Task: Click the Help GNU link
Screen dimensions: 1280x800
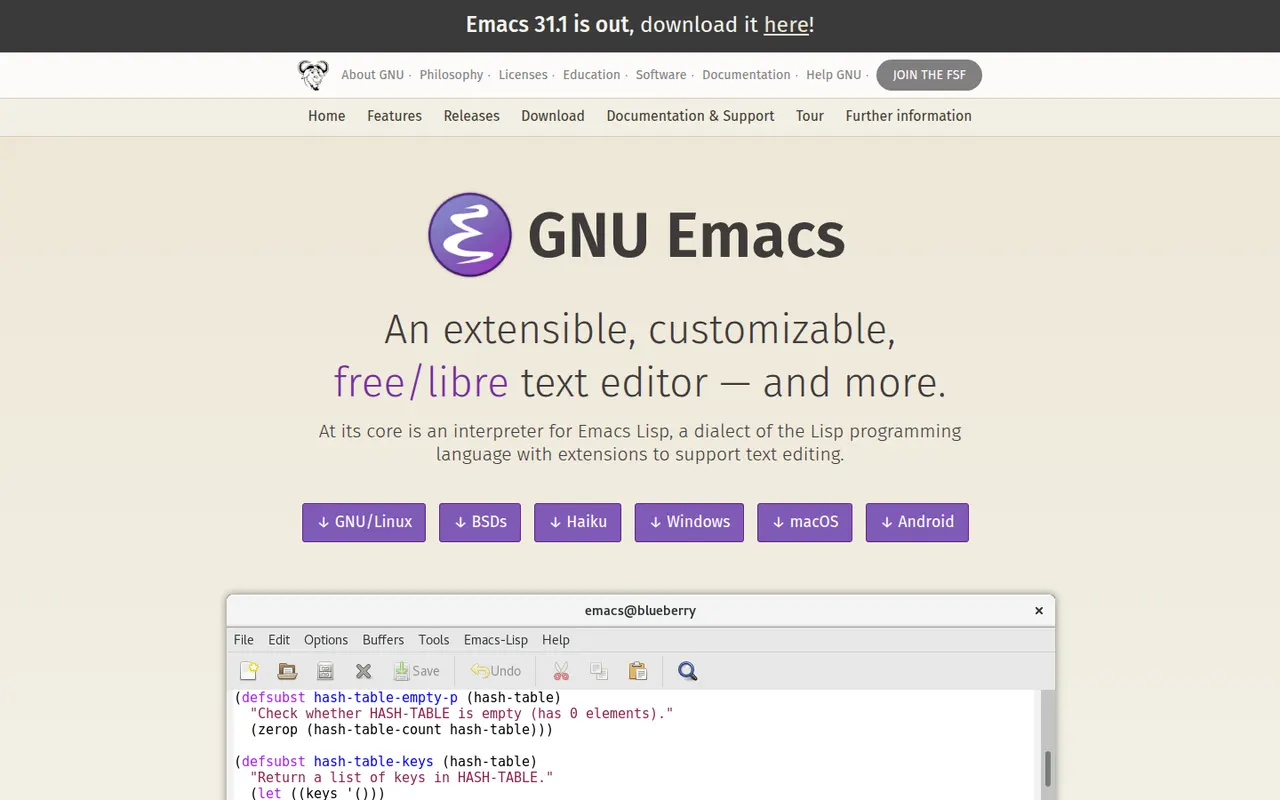Action: pyautogui.click(x=834, y=75)
